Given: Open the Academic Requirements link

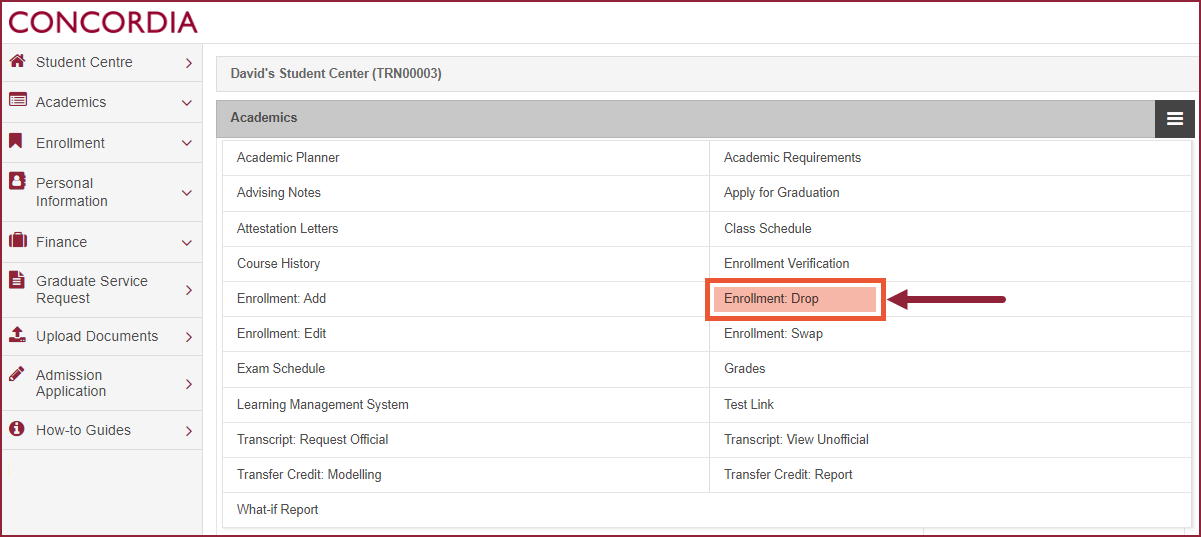Looking at the screenshot, I should (x=792, y=157).
